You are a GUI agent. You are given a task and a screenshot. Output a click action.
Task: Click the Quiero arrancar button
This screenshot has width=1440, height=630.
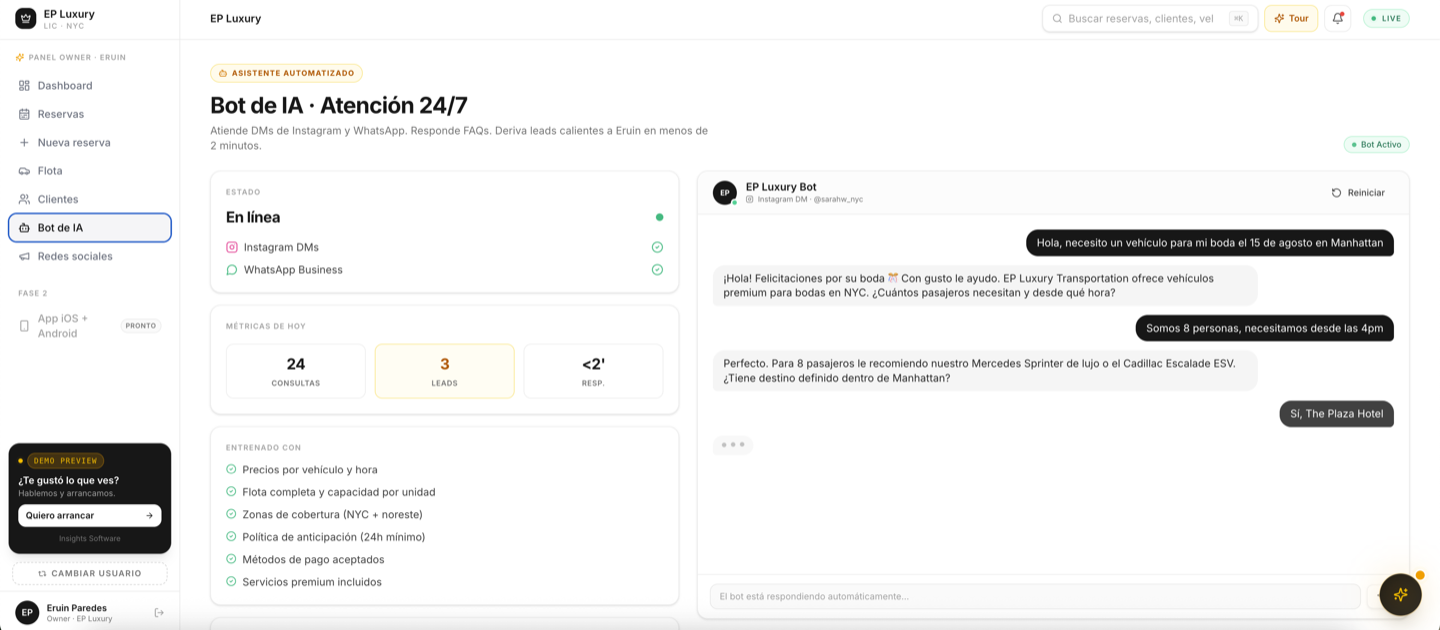pyautogui.click(x=90, y=516)
